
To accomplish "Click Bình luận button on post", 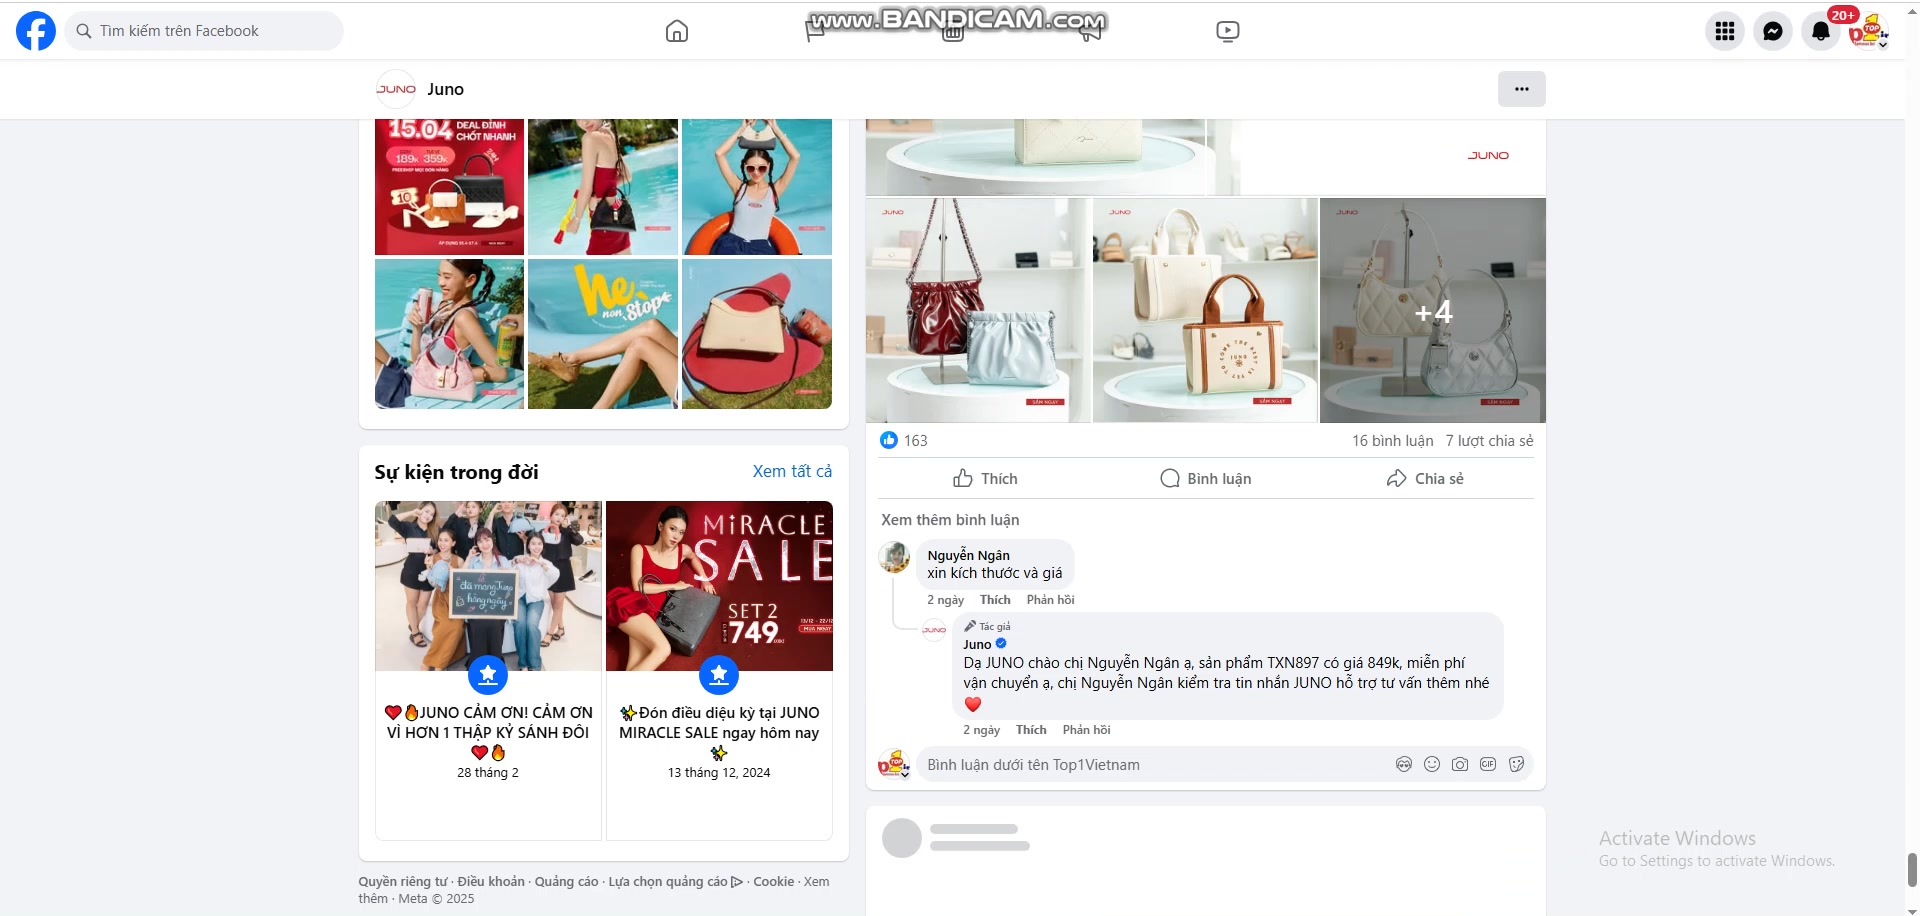I will pyautogui.click(x=1205, y=479).
